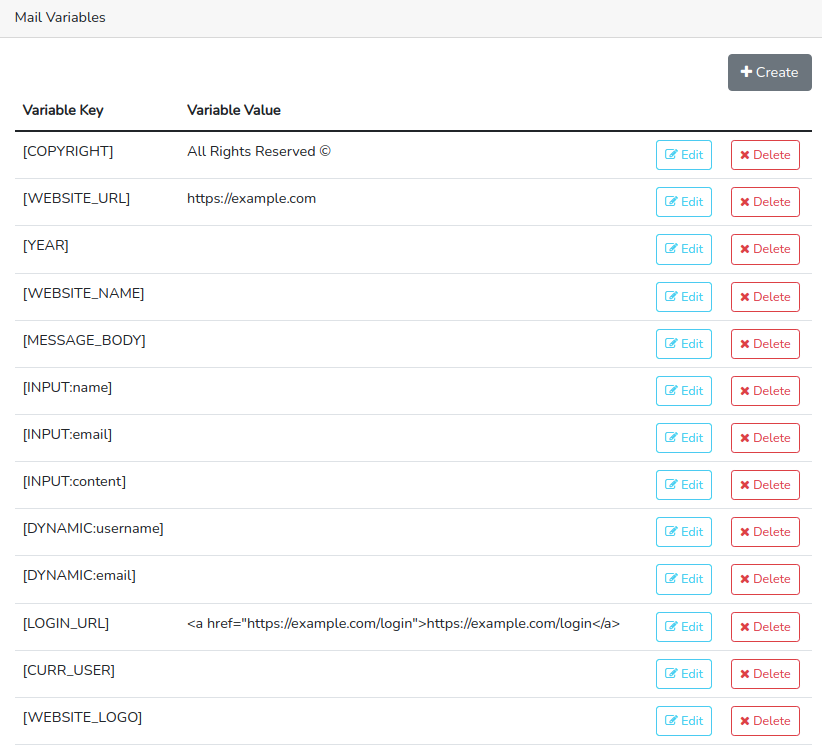This screenshot has width=822, height=745.
Task: Delete the [DYNAMIC:email] variable
Action: (765, 578)
